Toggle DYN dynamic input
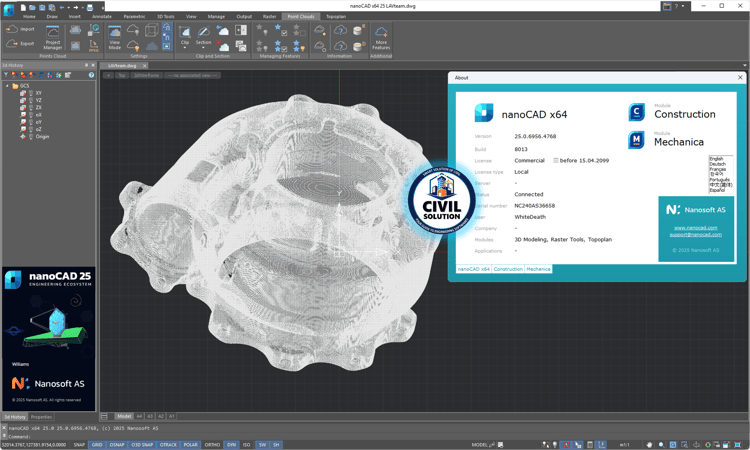The width and height of the screenshot is (750, 450). click(x=232, y=445)
